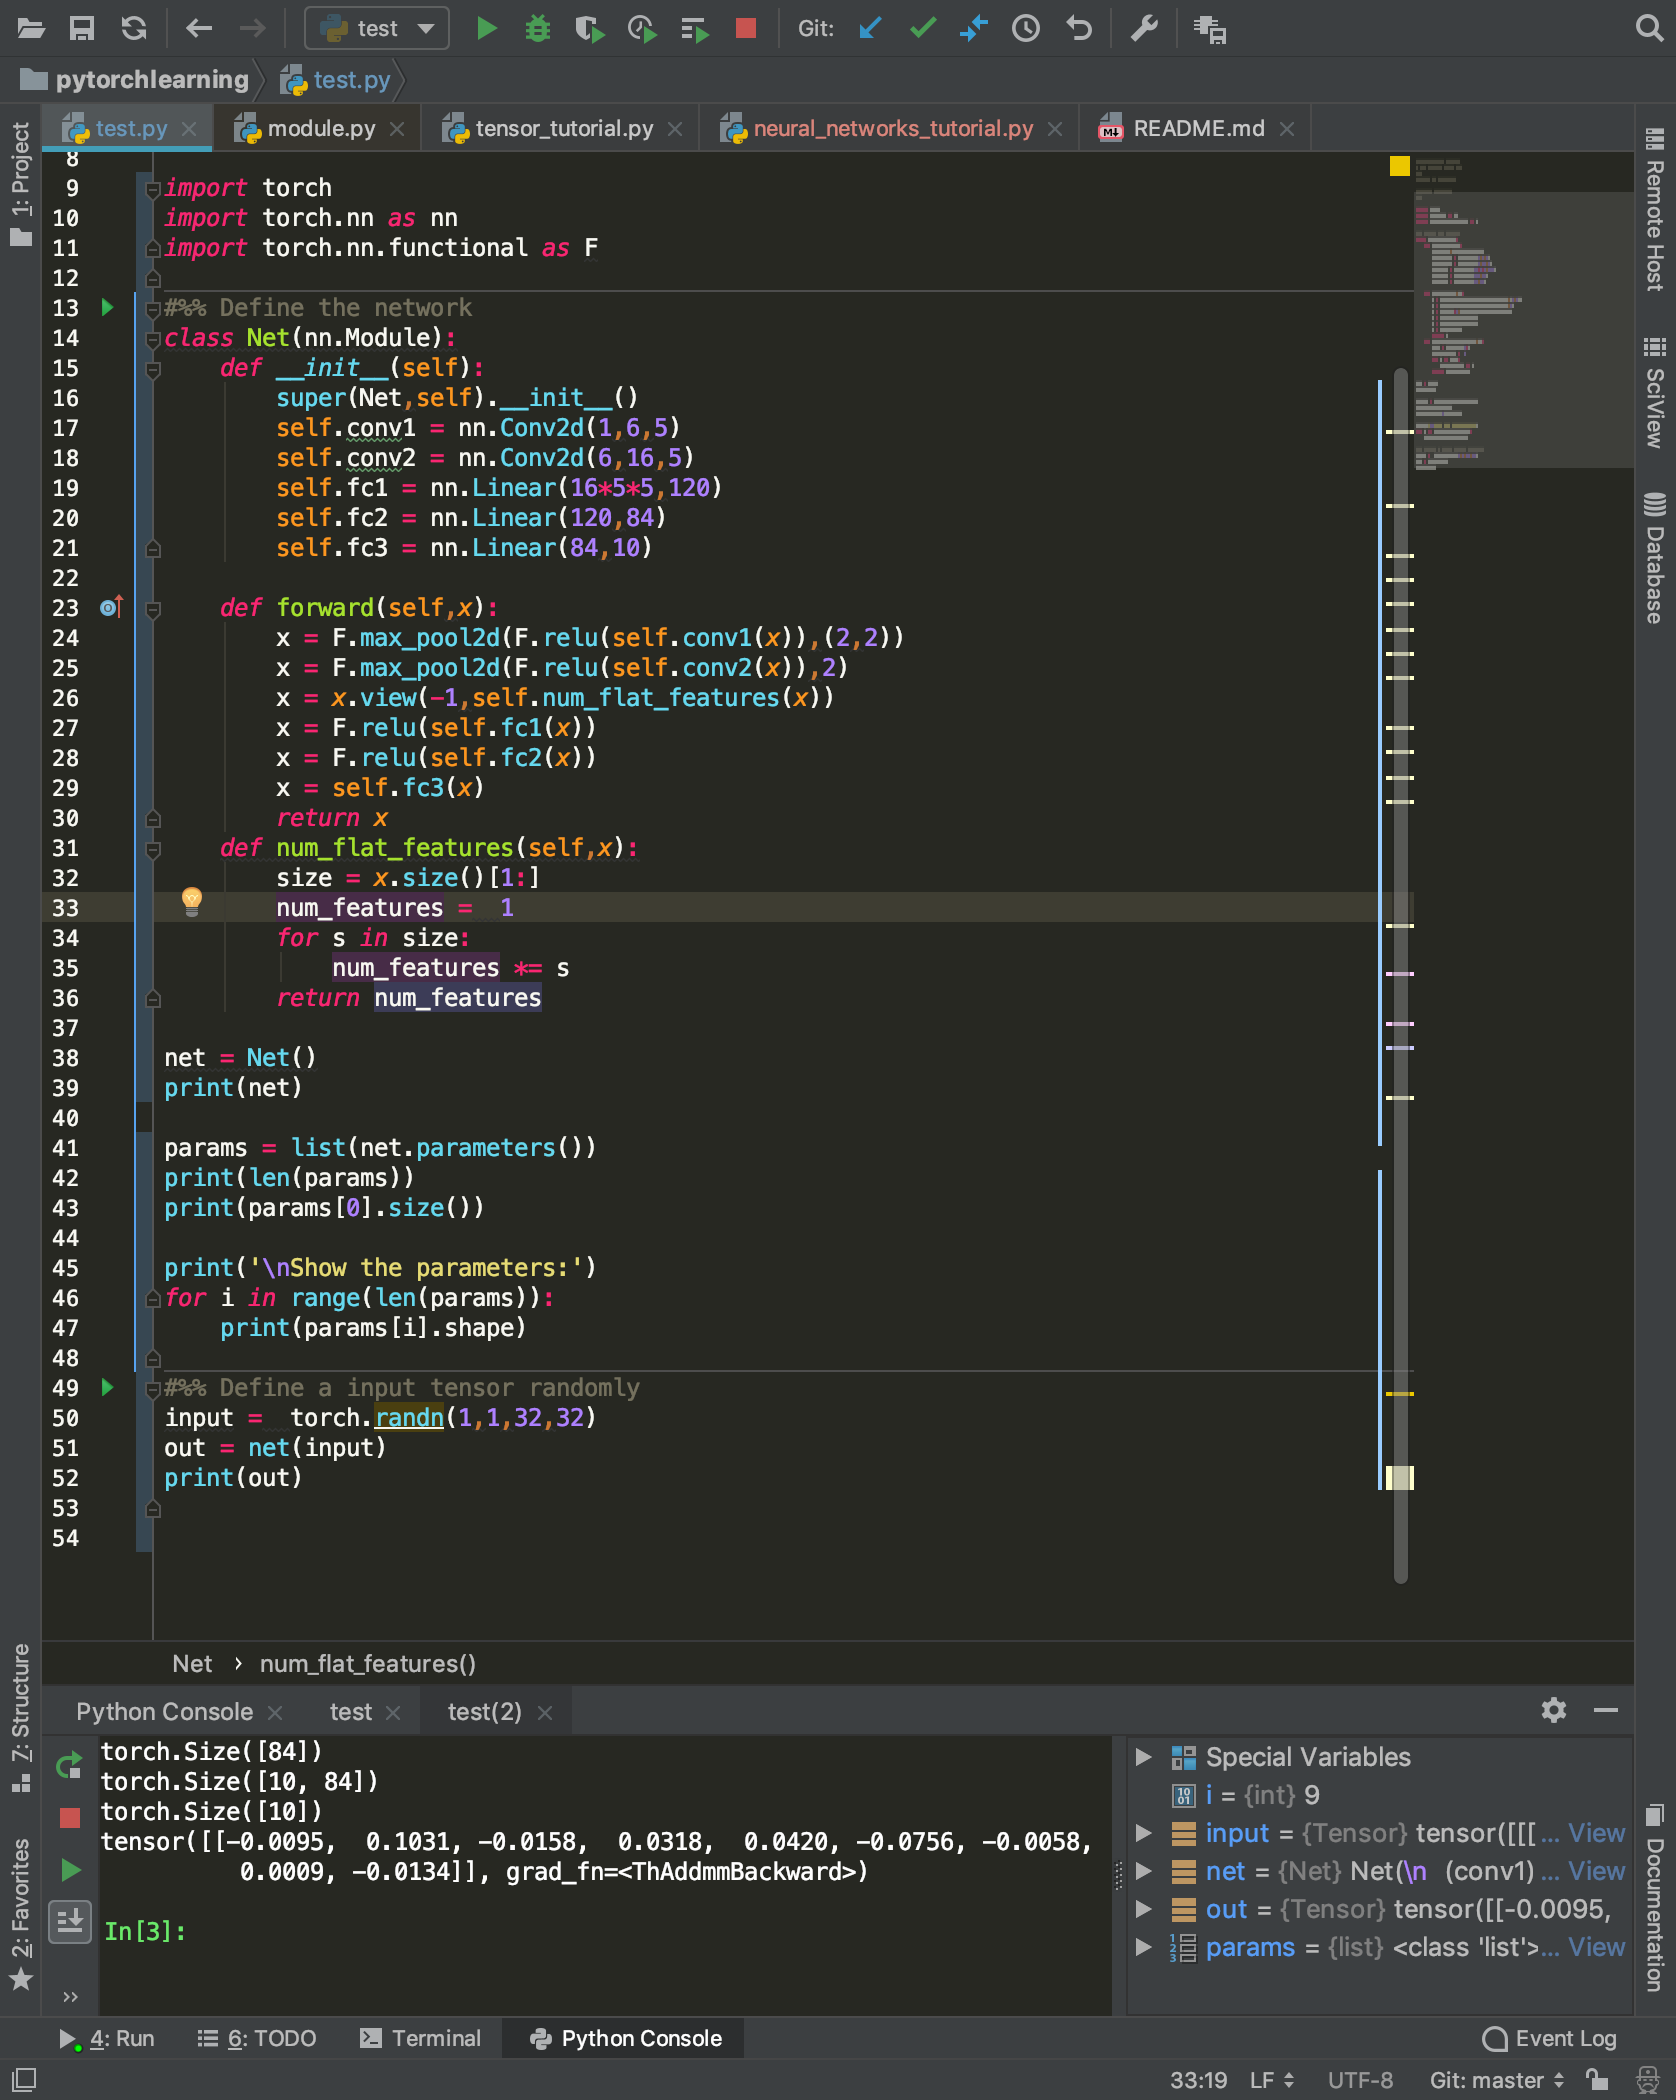Click the In[3] console input prompt
This screenshot has height=2100, width=1676.
(145, 1931)
